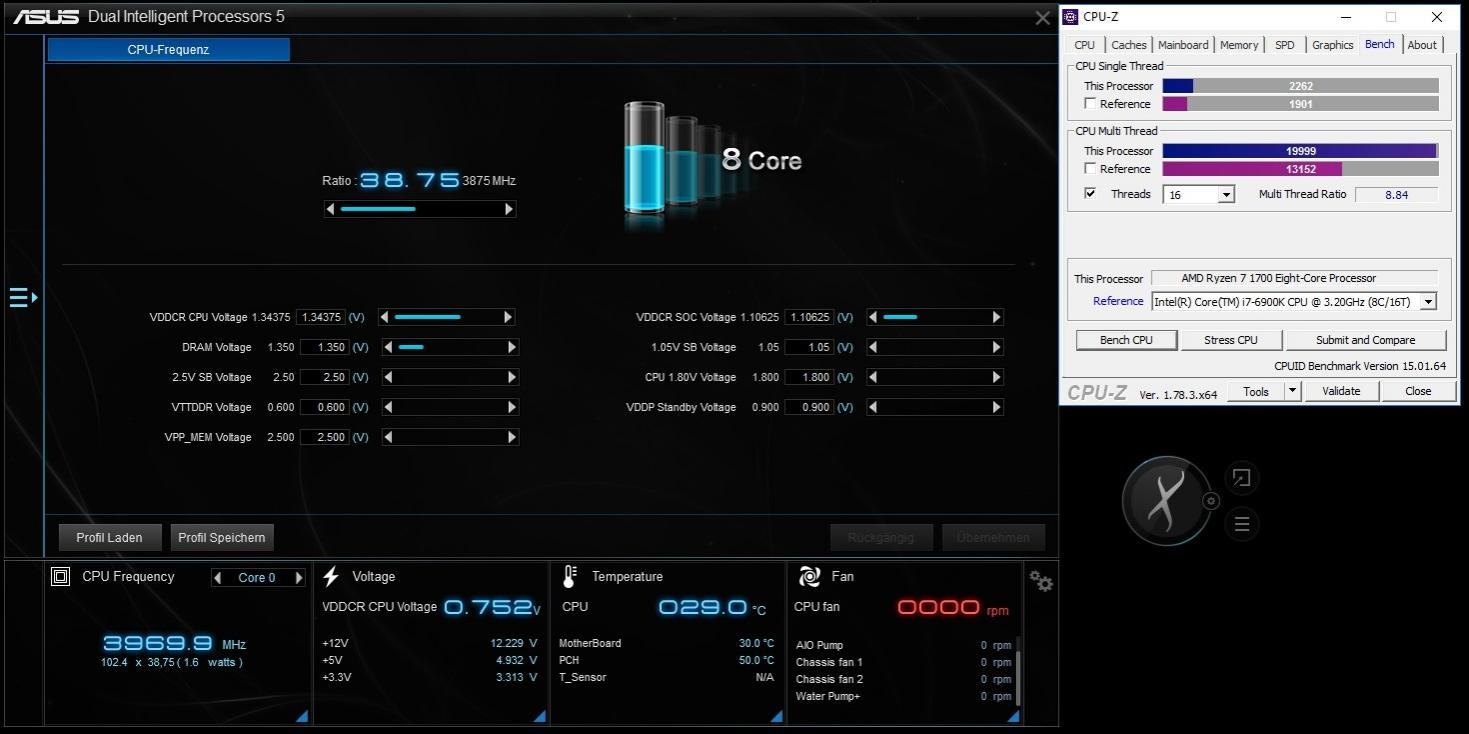Select previous core in CPU Frequency panel
The width and height of the screenshot is (1469, 734).
coord(218,577)
